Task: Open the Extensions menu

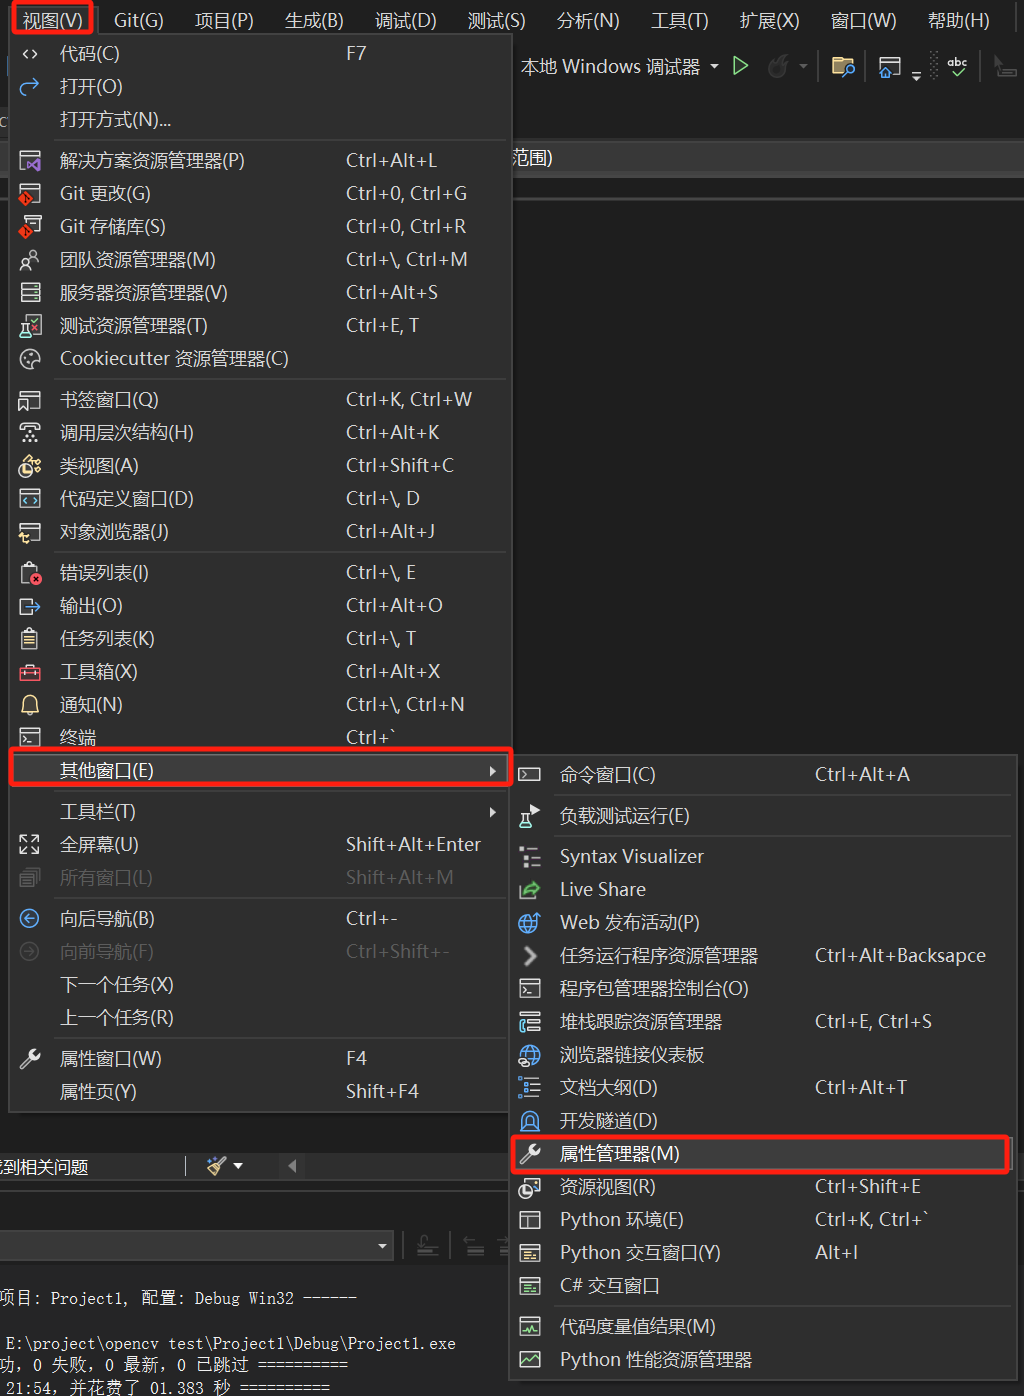Action: point(769,20)
